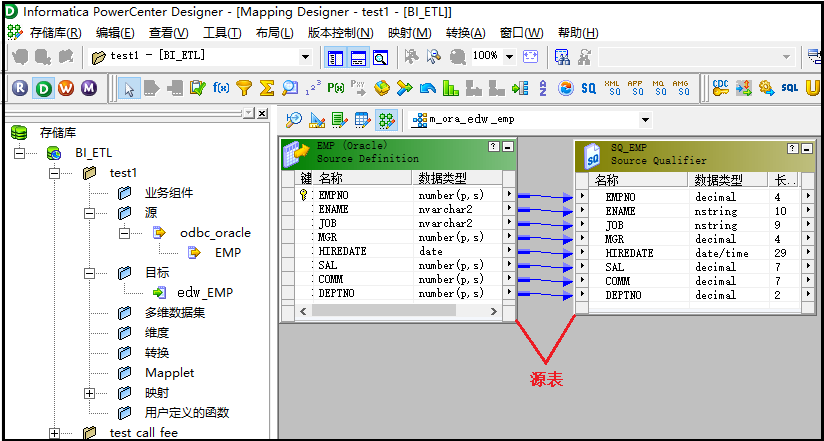Add a Source Qualifier SQ transformation

point(589,88)
